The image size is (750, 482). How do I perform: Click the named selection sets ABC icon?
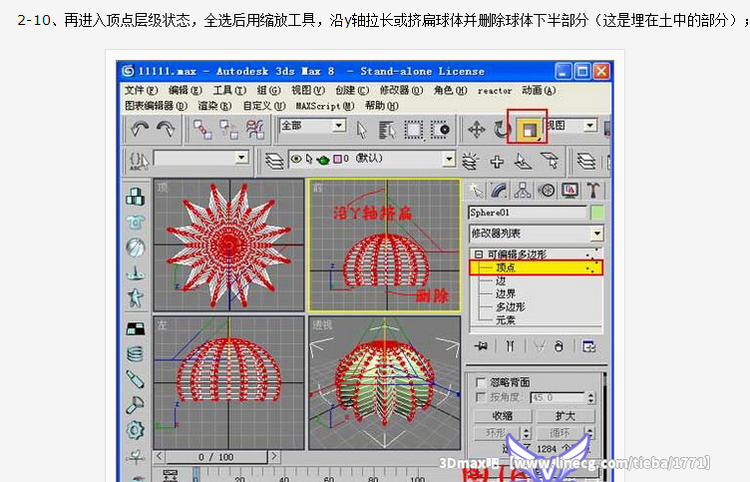139,161
